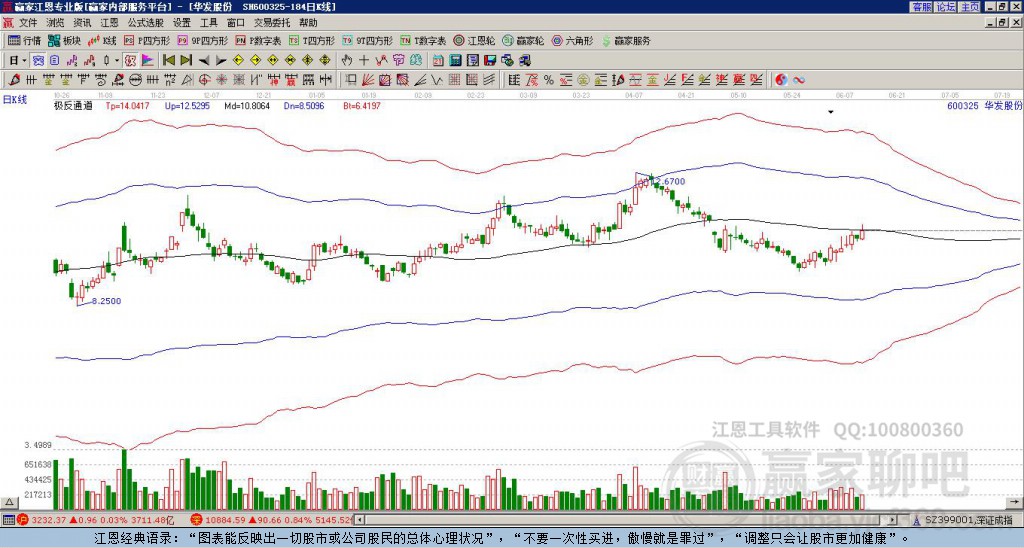Open the P数字表 tool

click(x=259, y=40)
